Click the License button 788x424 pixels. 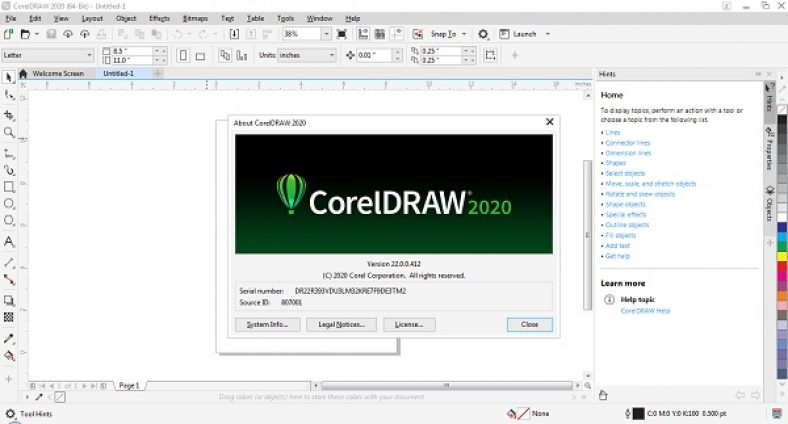(409, 325)
